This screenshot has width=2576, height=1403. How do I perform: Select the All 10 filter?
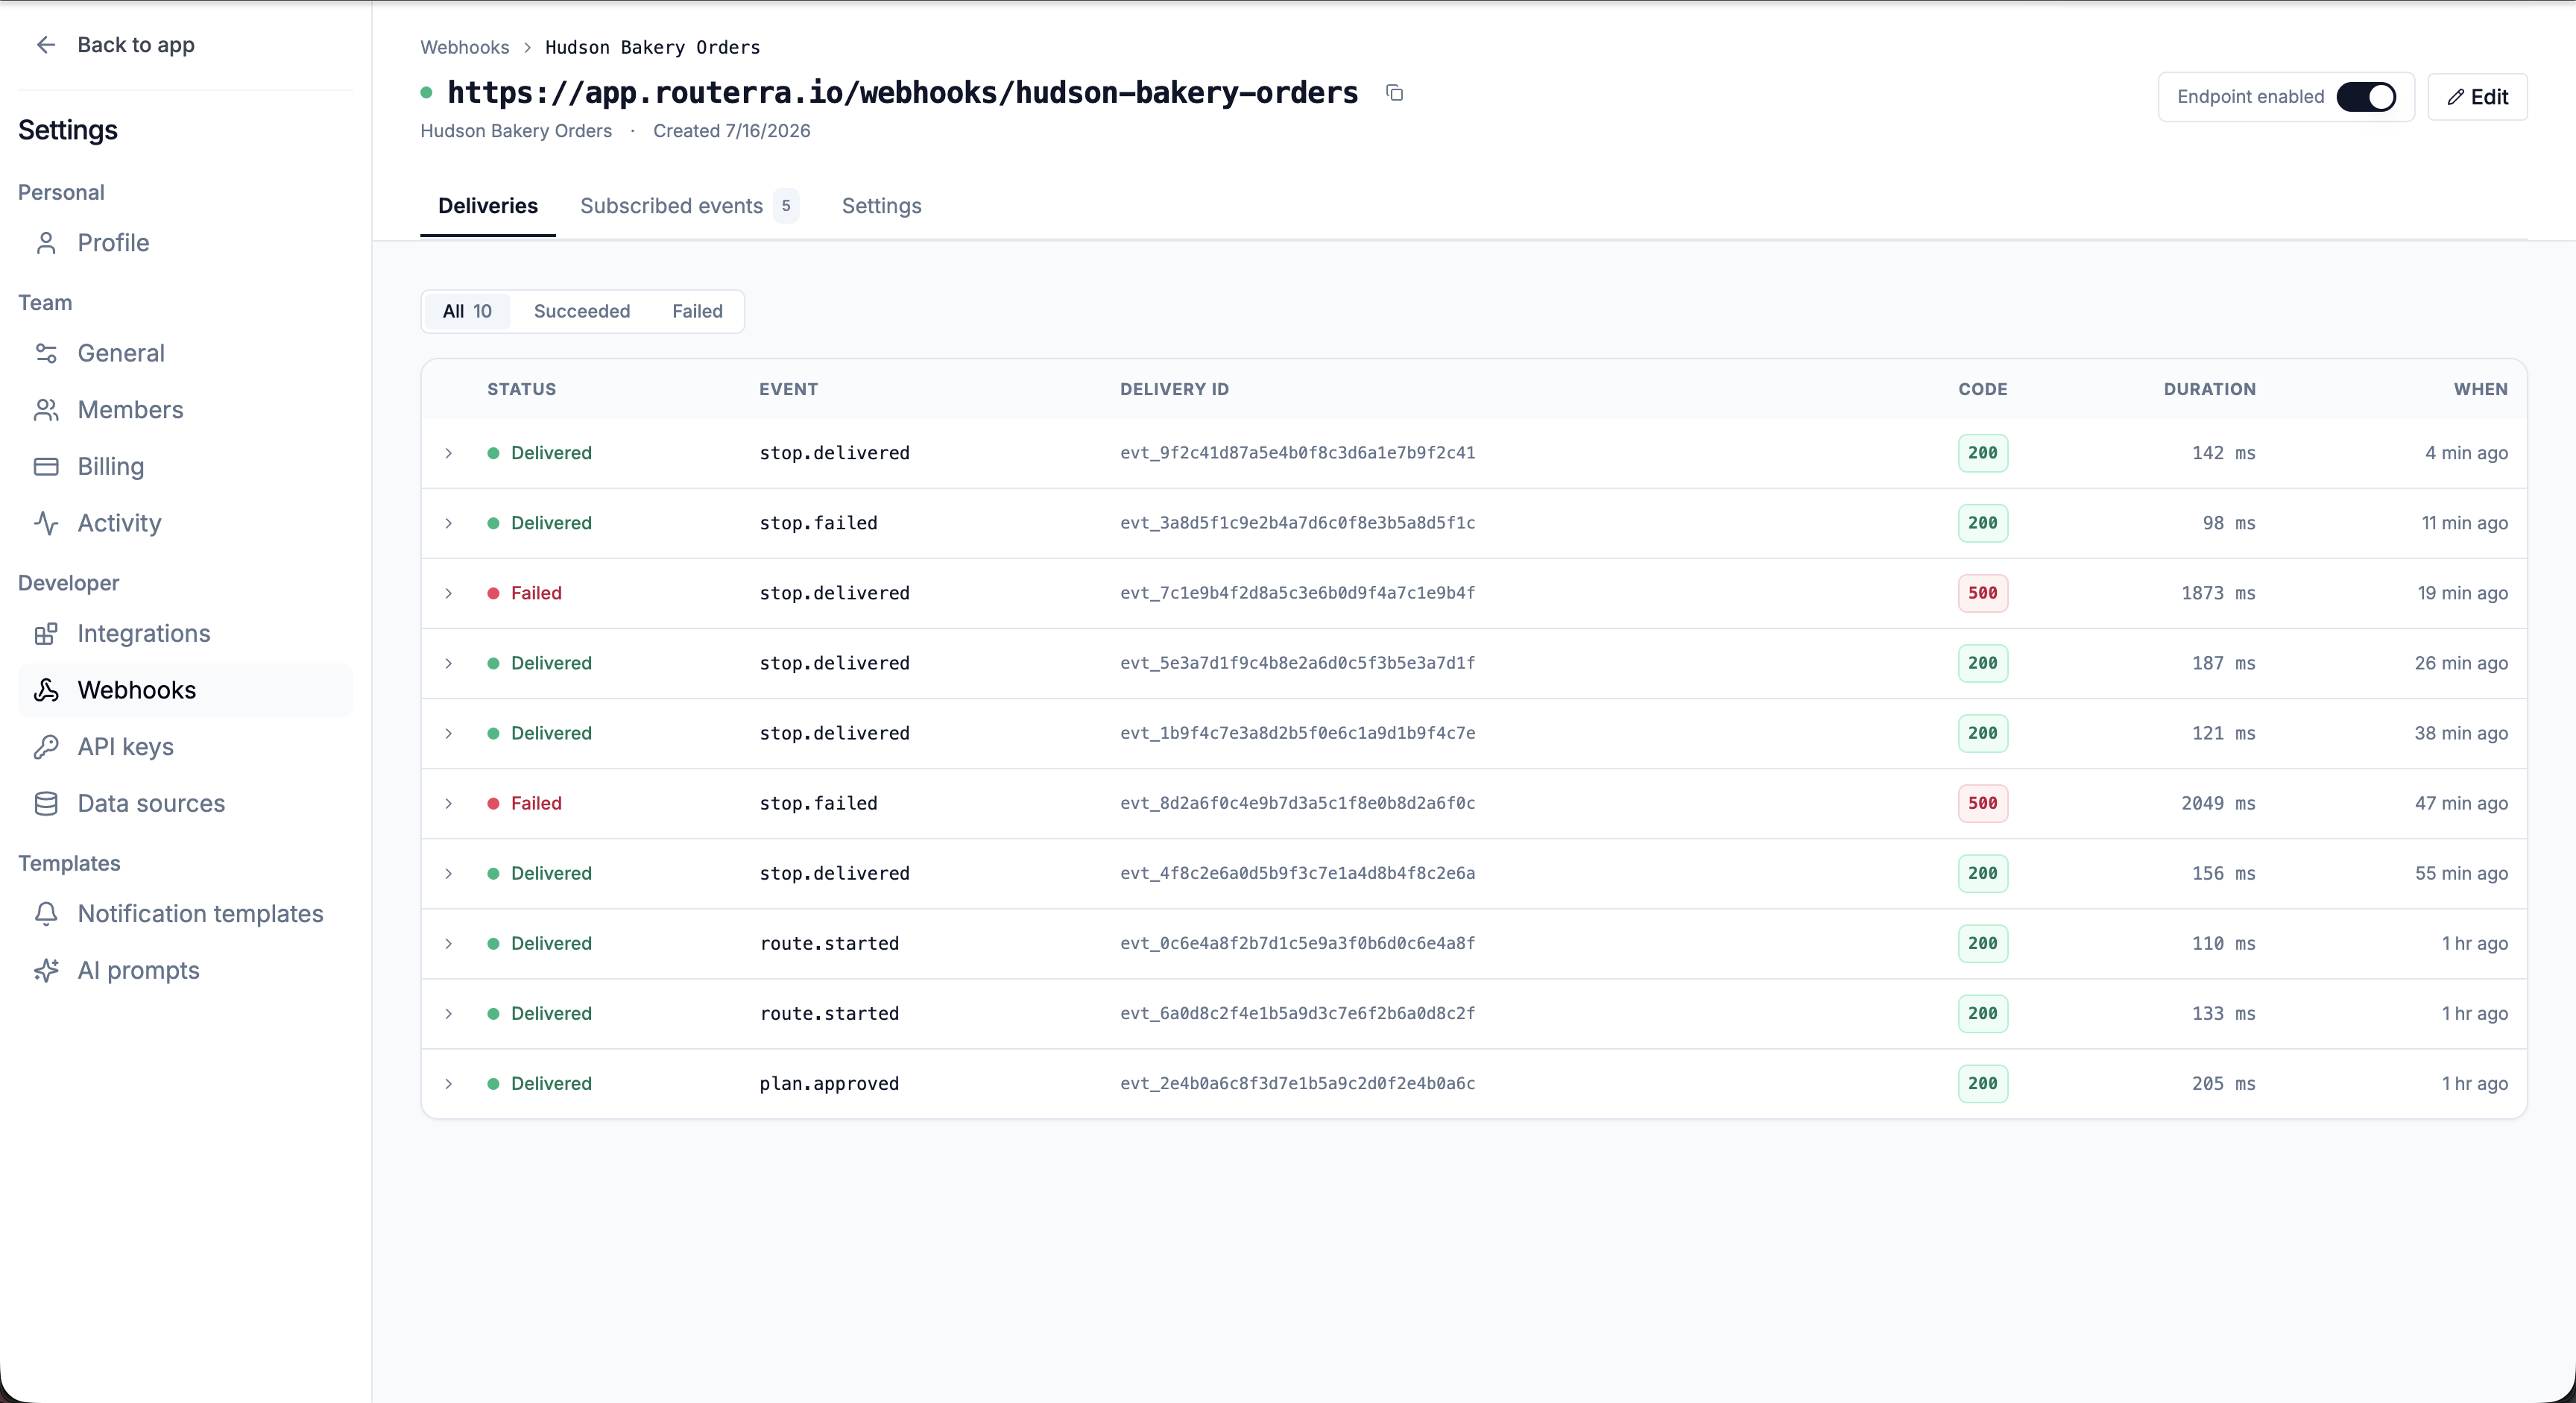(x=467, y=311)
